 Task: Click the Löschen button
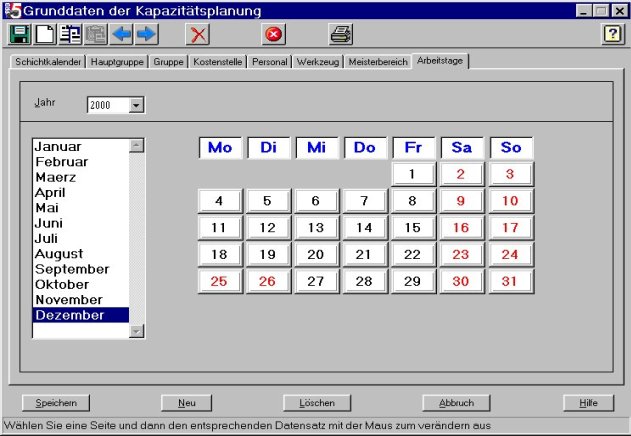tap(317, 403)
